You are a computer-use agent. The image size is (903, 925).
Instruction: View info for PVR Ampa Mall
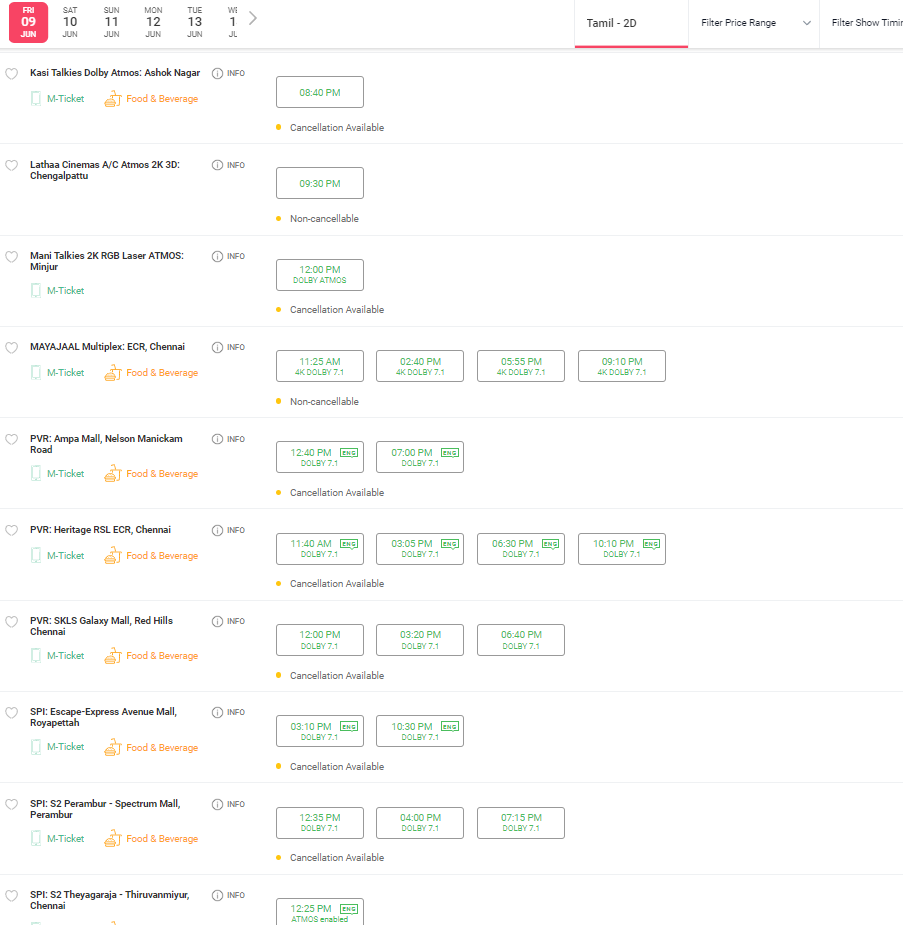[217, 439]
